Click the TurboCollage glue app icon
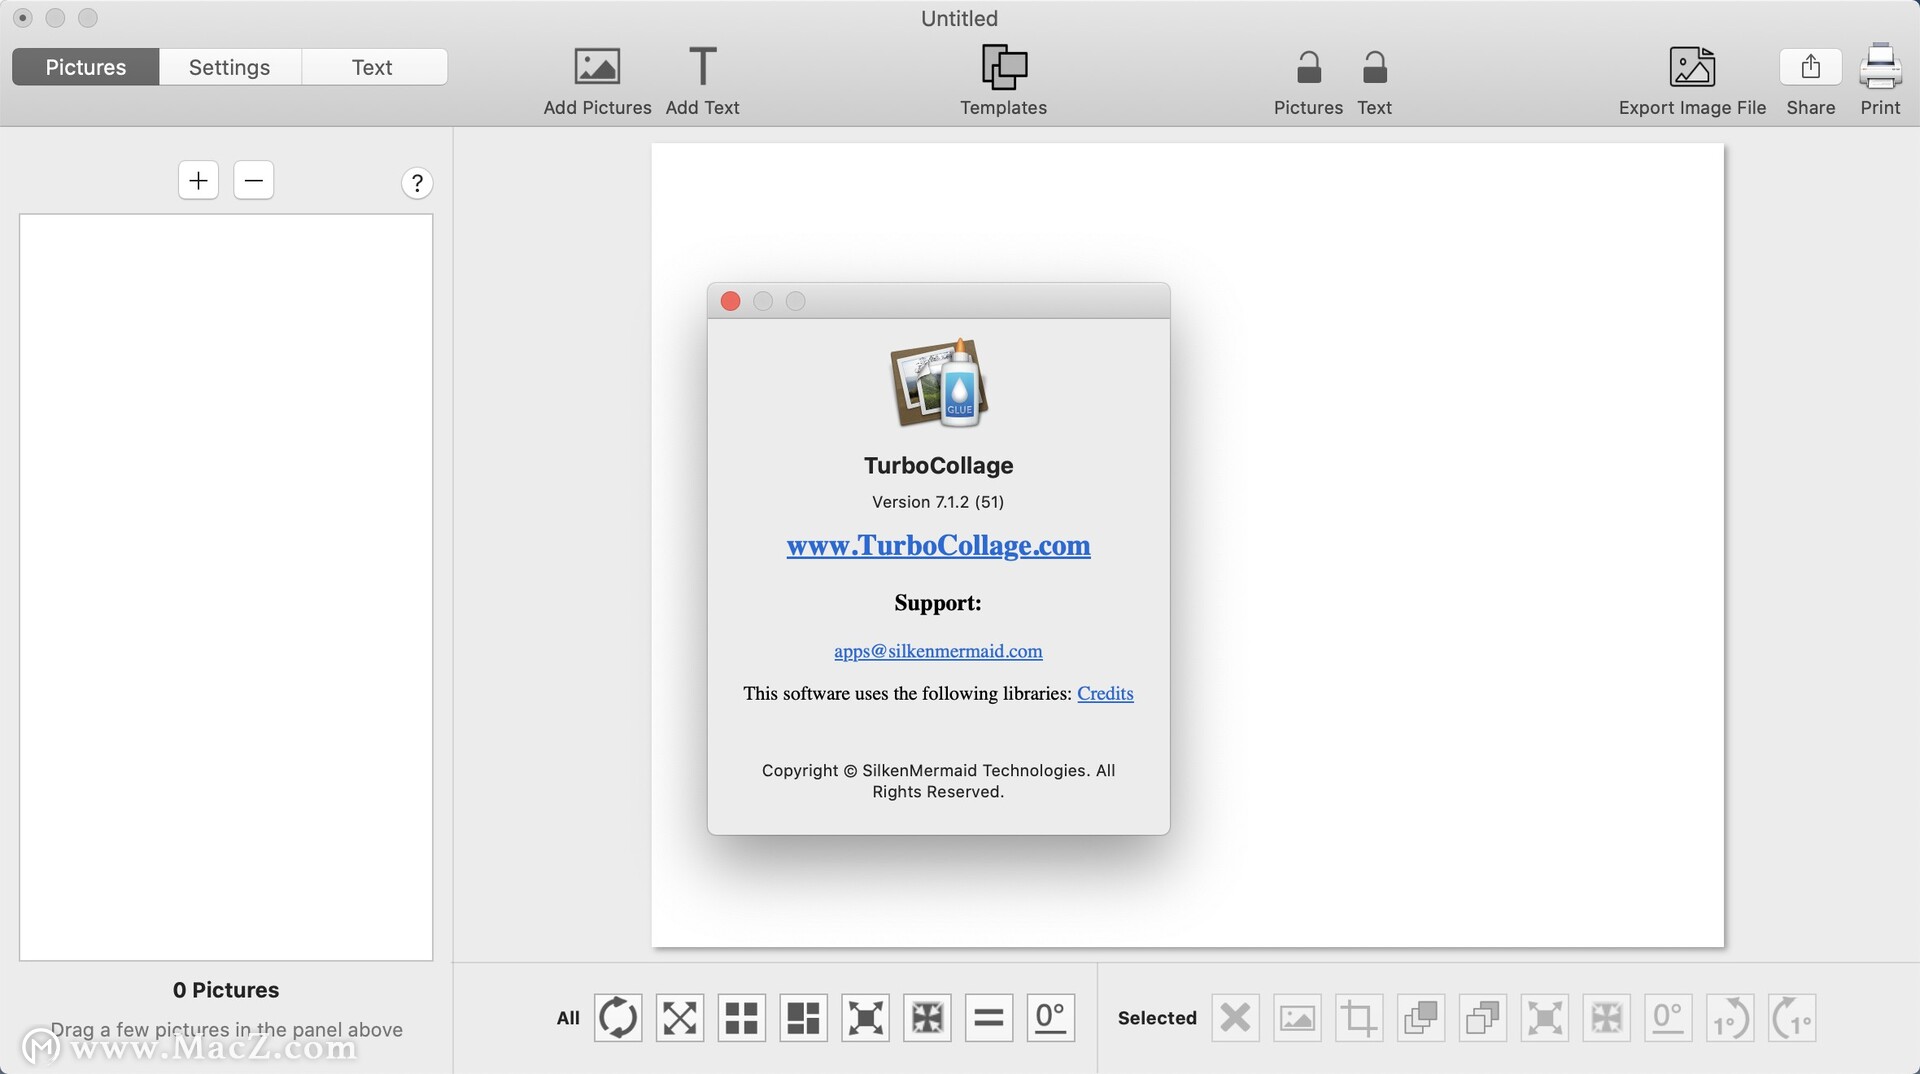This screenshot has height=1074, width=1920. [939, 384]
